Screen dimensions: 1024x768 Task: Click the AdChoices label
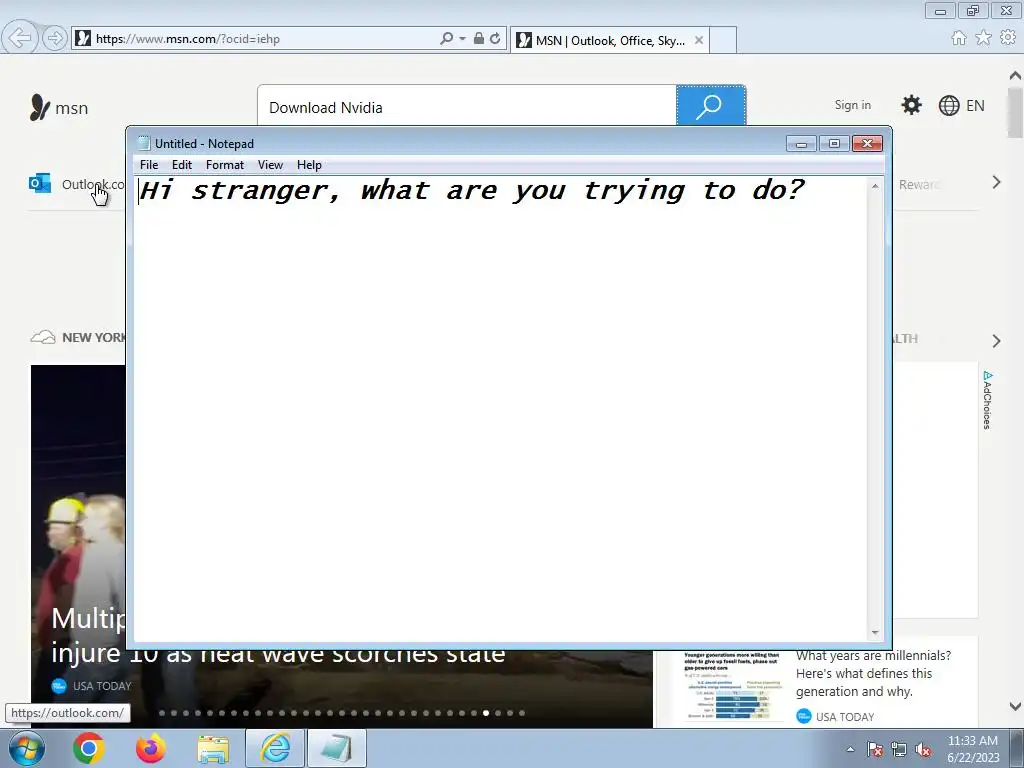pyautogui.click(x=987, y=400)
